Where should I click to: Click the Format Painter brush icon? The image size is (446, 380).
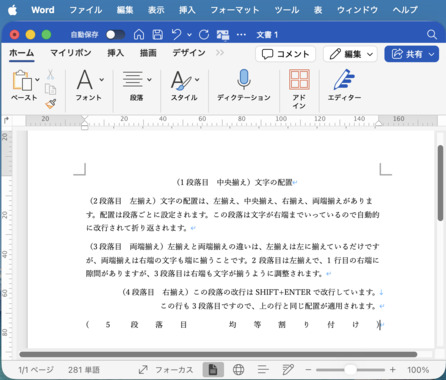tap(51, 104)
